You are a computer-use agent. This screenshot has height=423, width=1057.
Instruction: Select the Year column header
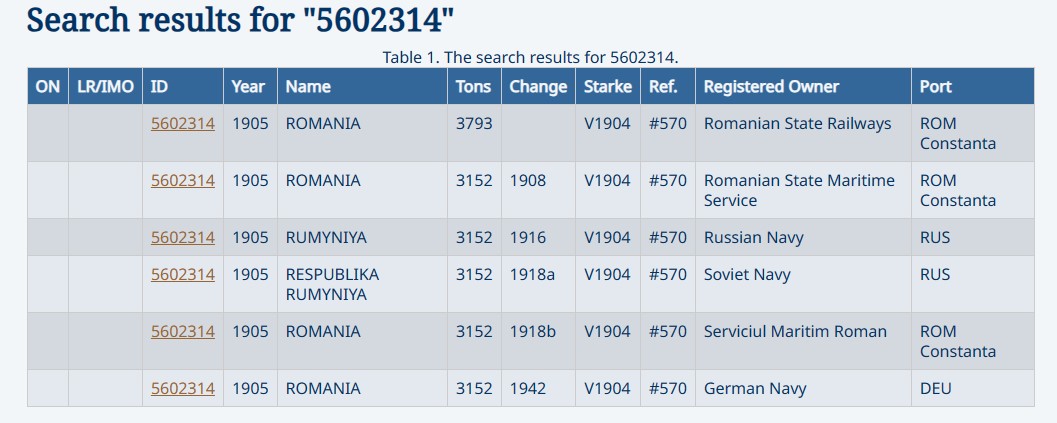(x=248, y=87)
